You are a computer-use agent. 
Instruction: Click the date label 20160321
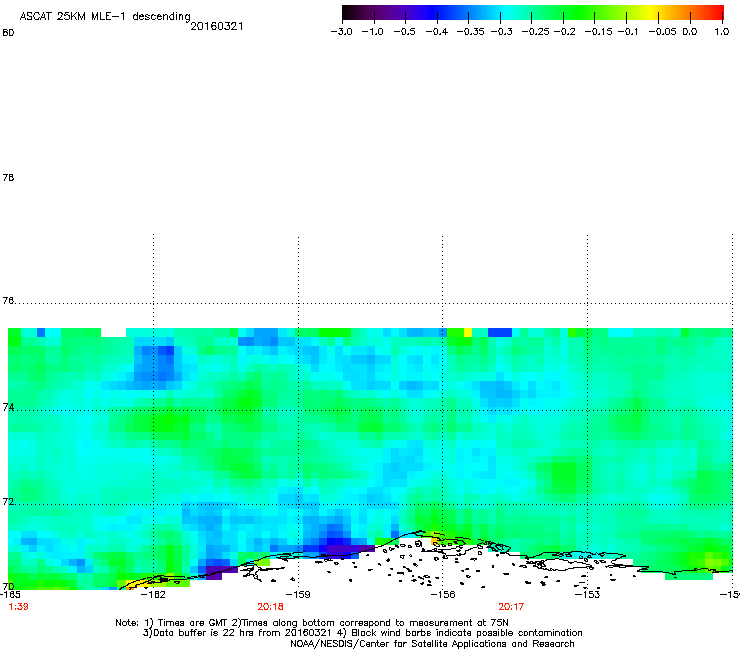pyautogui.click(x=217, y=26)
